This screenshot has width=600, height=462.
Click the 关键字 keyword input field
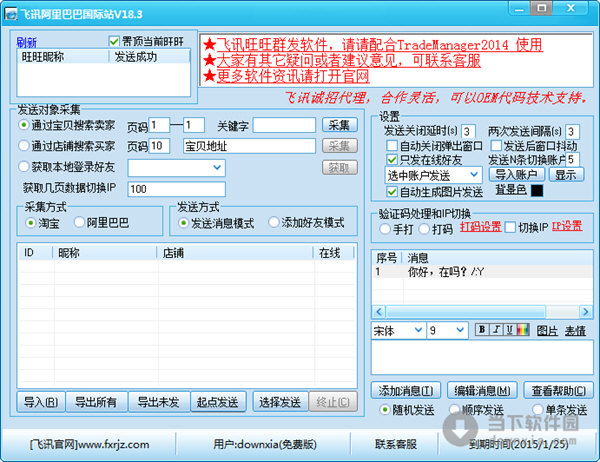pyautogui.click(x=284, y=125)
